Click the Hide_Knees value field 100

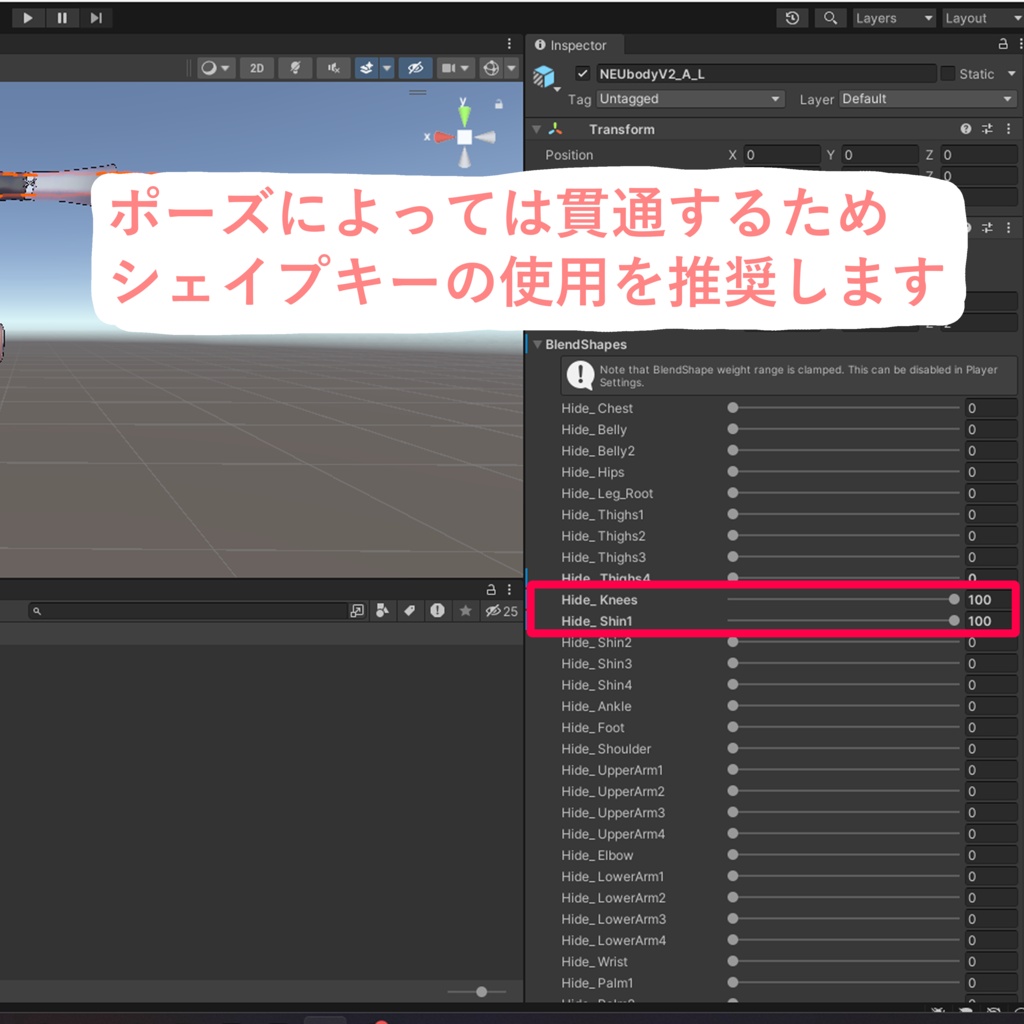tap(989, 600)
